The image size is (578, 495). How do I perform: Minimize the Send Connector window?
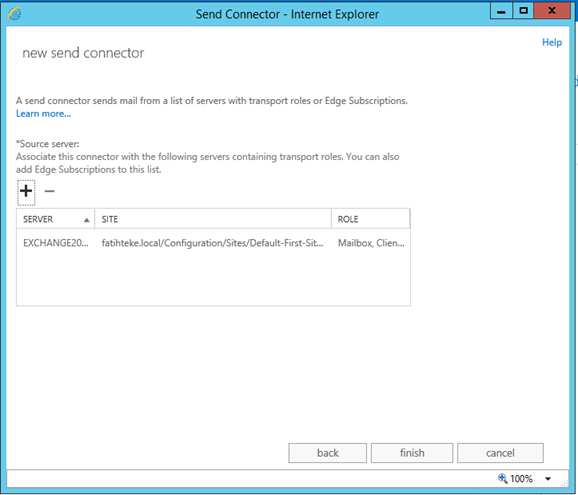point(501,11)
